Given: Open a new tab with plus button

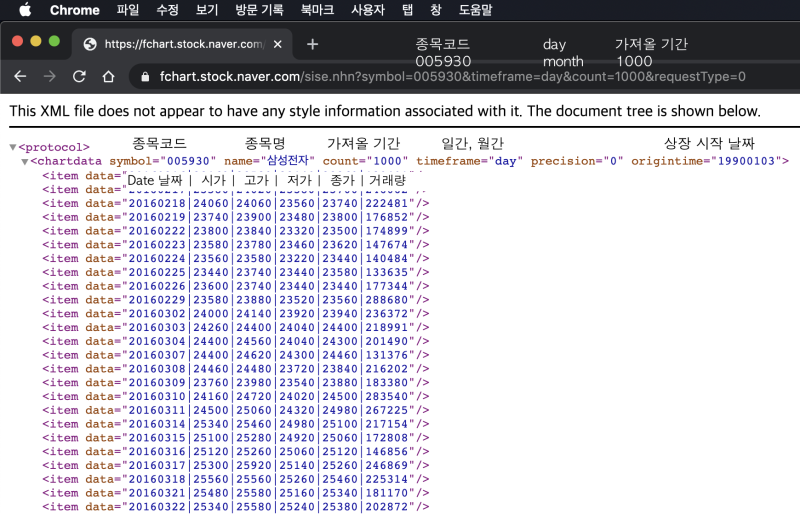Looking at the screenshot, I should coord(312,44).
